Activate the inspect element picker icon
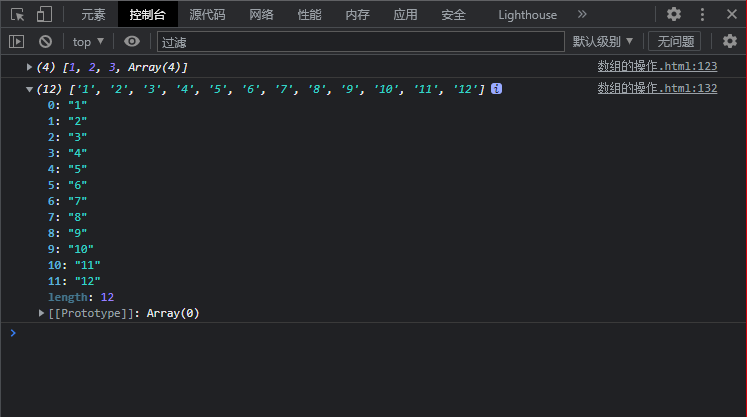 point(18,14)
